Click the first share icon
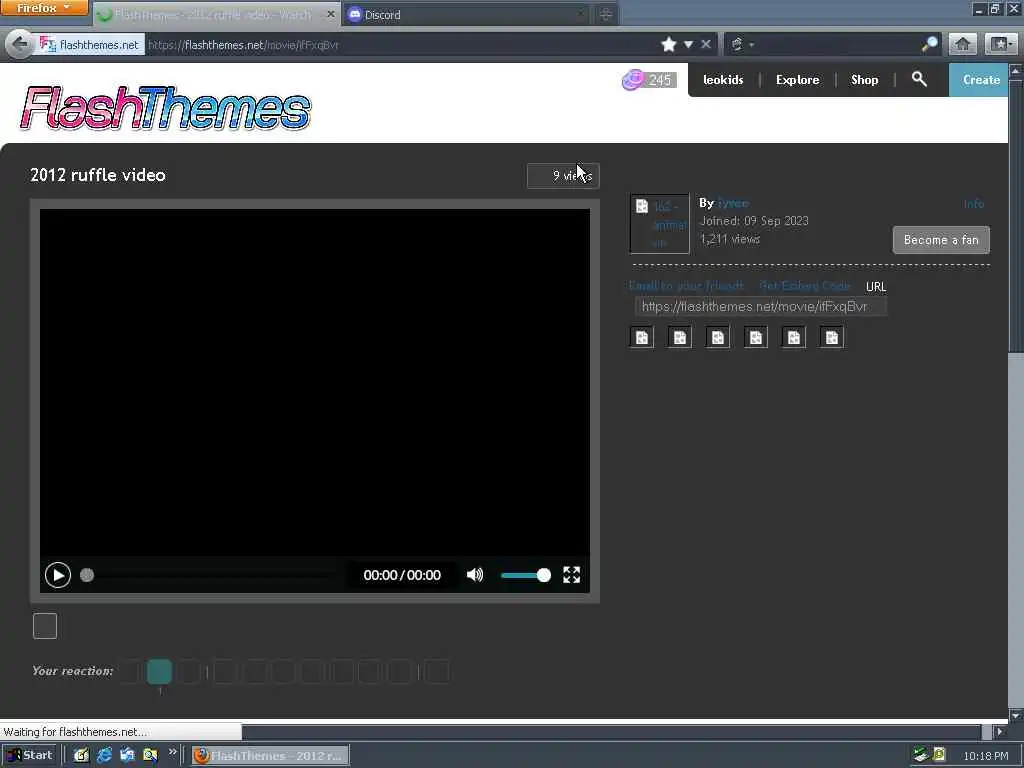Viewport: 1024px width, 768px height. tap(641, 337)
